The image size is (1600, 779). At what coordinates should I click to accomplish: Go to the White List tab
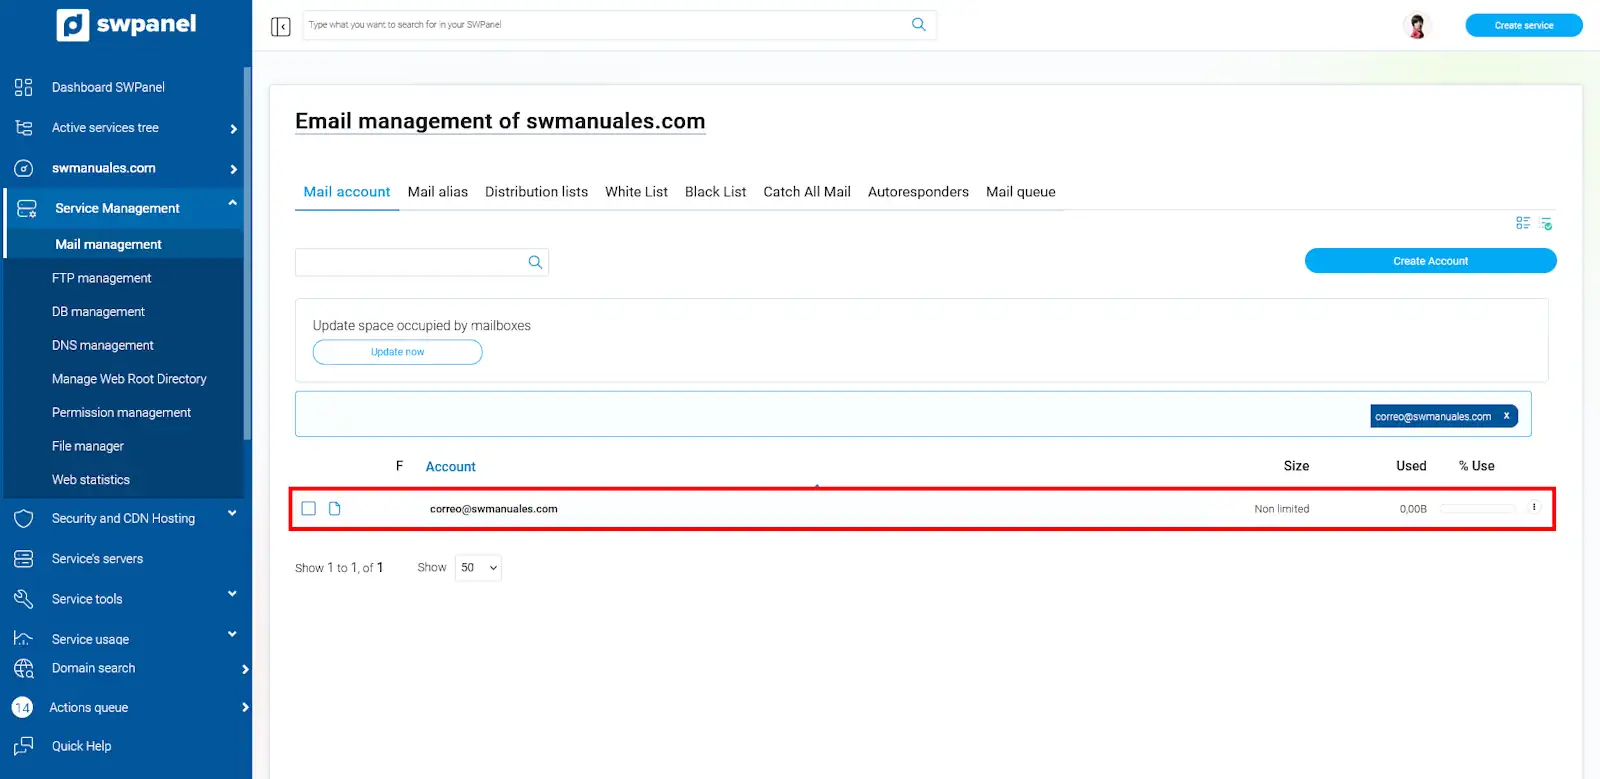click(636, 191)
